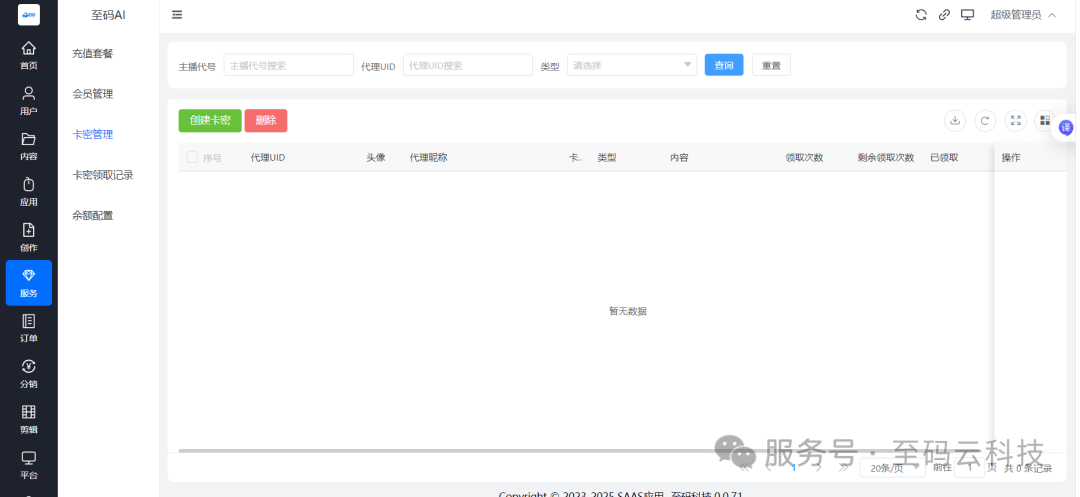1080x497 pixels.
Task: Click the table export download icon
Action: click(x=955, y=120)
